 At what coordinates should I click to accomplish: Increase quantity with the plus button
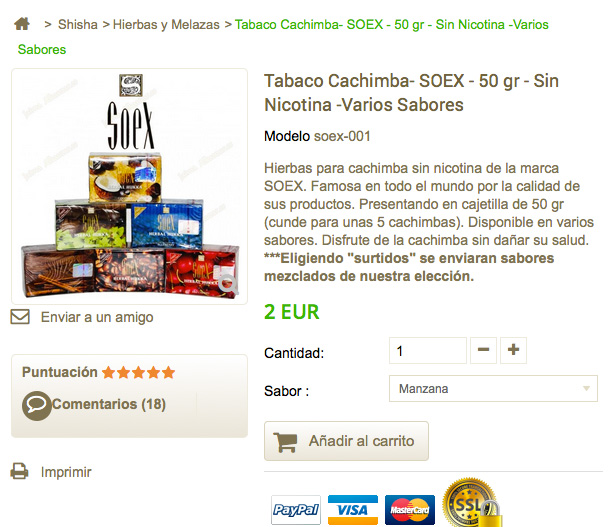pyautogui.click(x=513, y=350)
